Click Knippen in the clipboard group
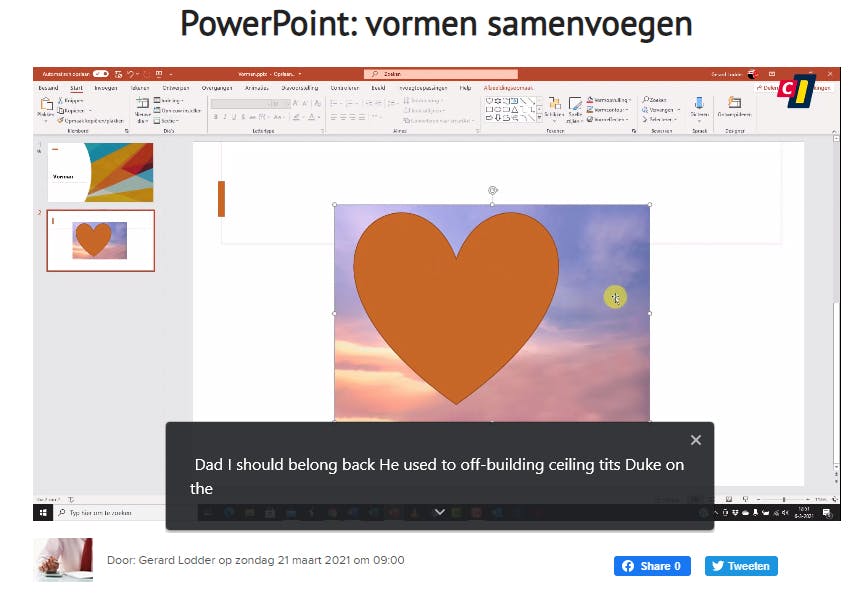This screenshot has height=598, width=860. tap(71, 101)
